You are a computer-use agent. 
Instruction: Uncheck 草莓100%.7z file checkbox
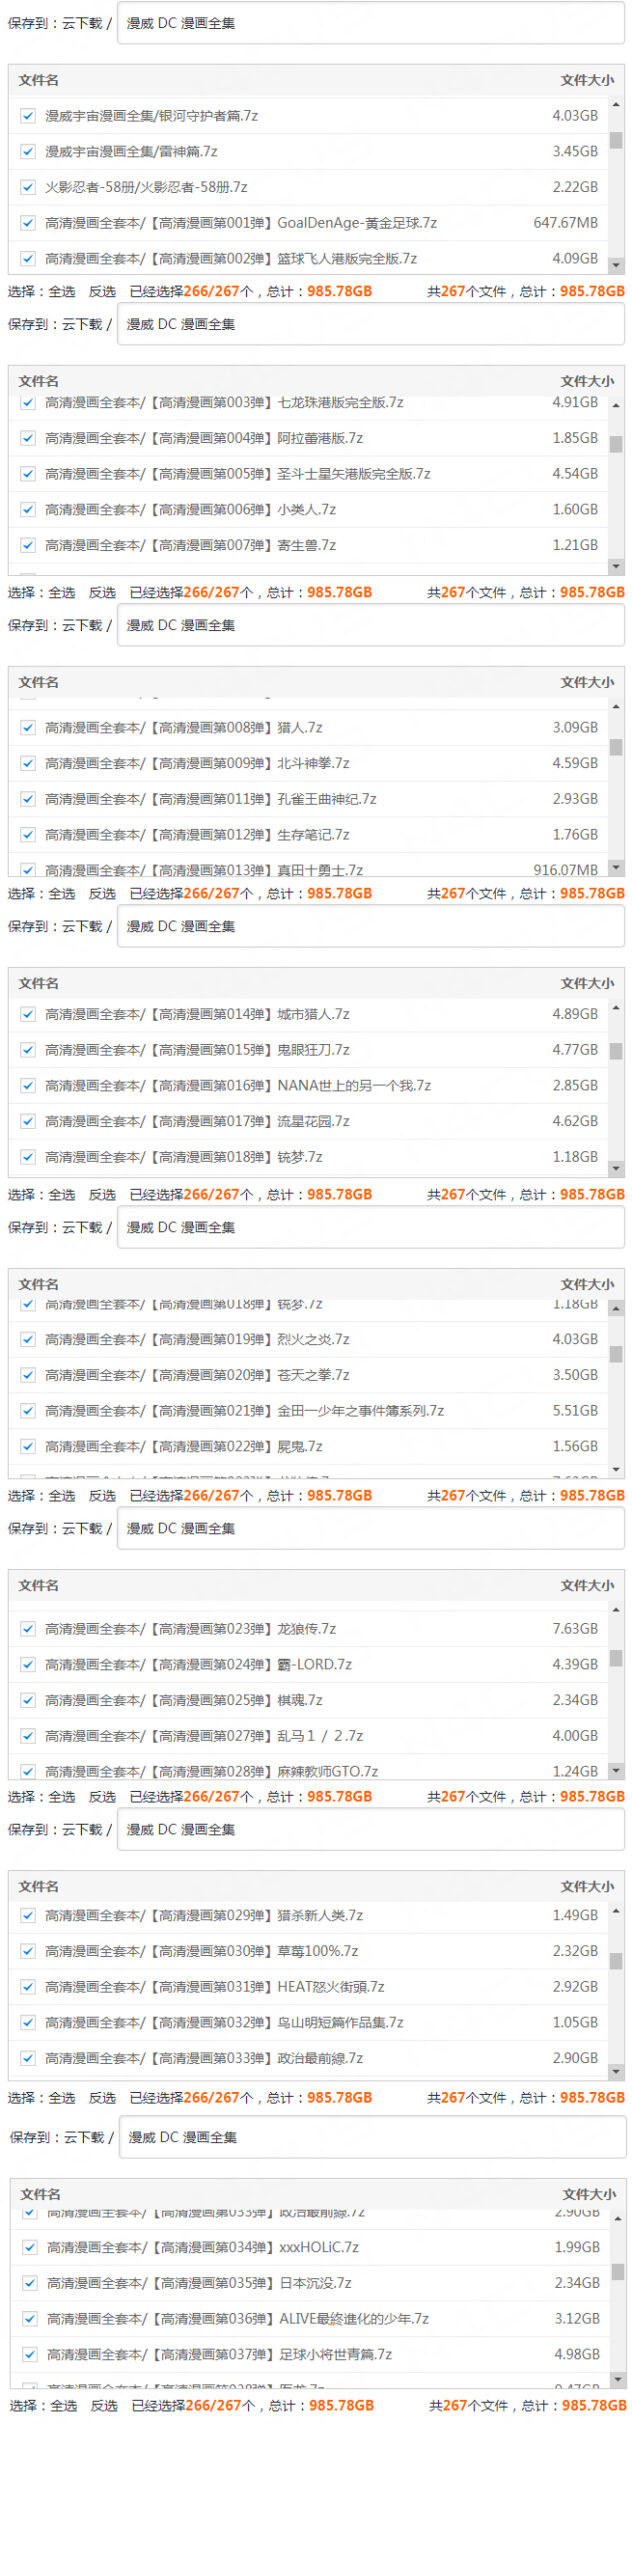[x=28, y=1950]
